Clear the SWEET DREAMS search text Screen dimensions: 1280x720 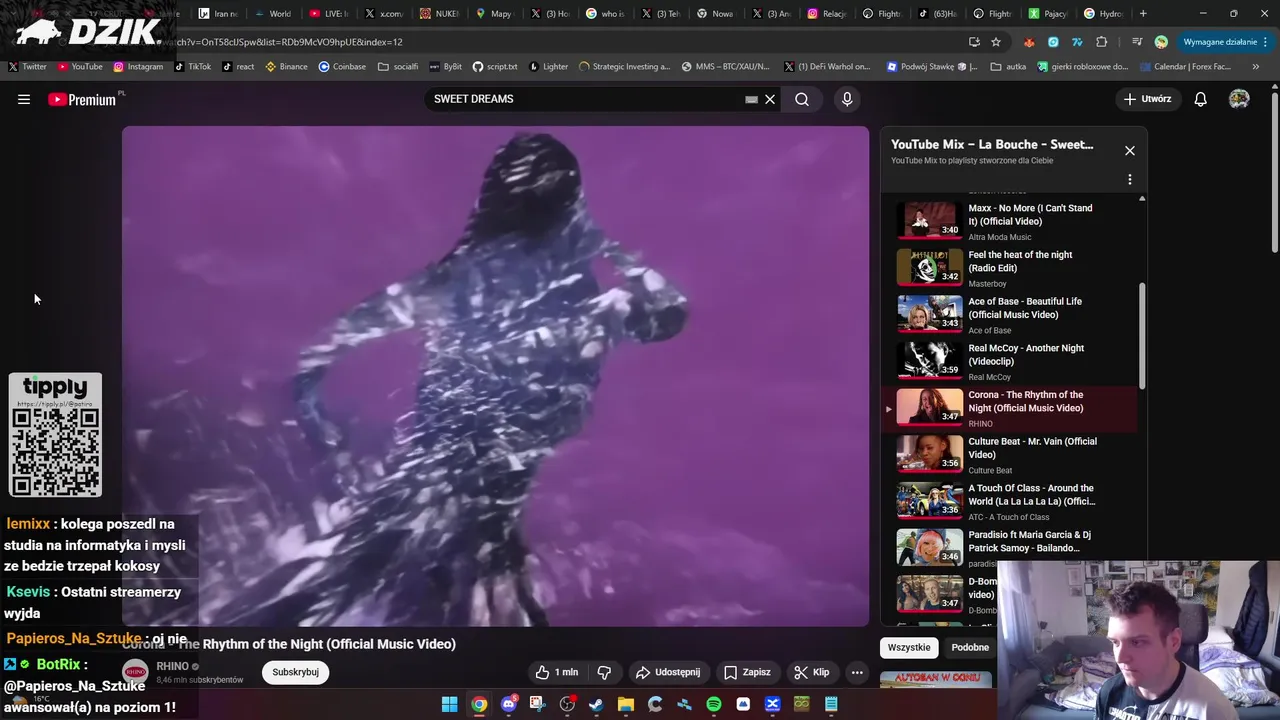[x=770, y=99]
